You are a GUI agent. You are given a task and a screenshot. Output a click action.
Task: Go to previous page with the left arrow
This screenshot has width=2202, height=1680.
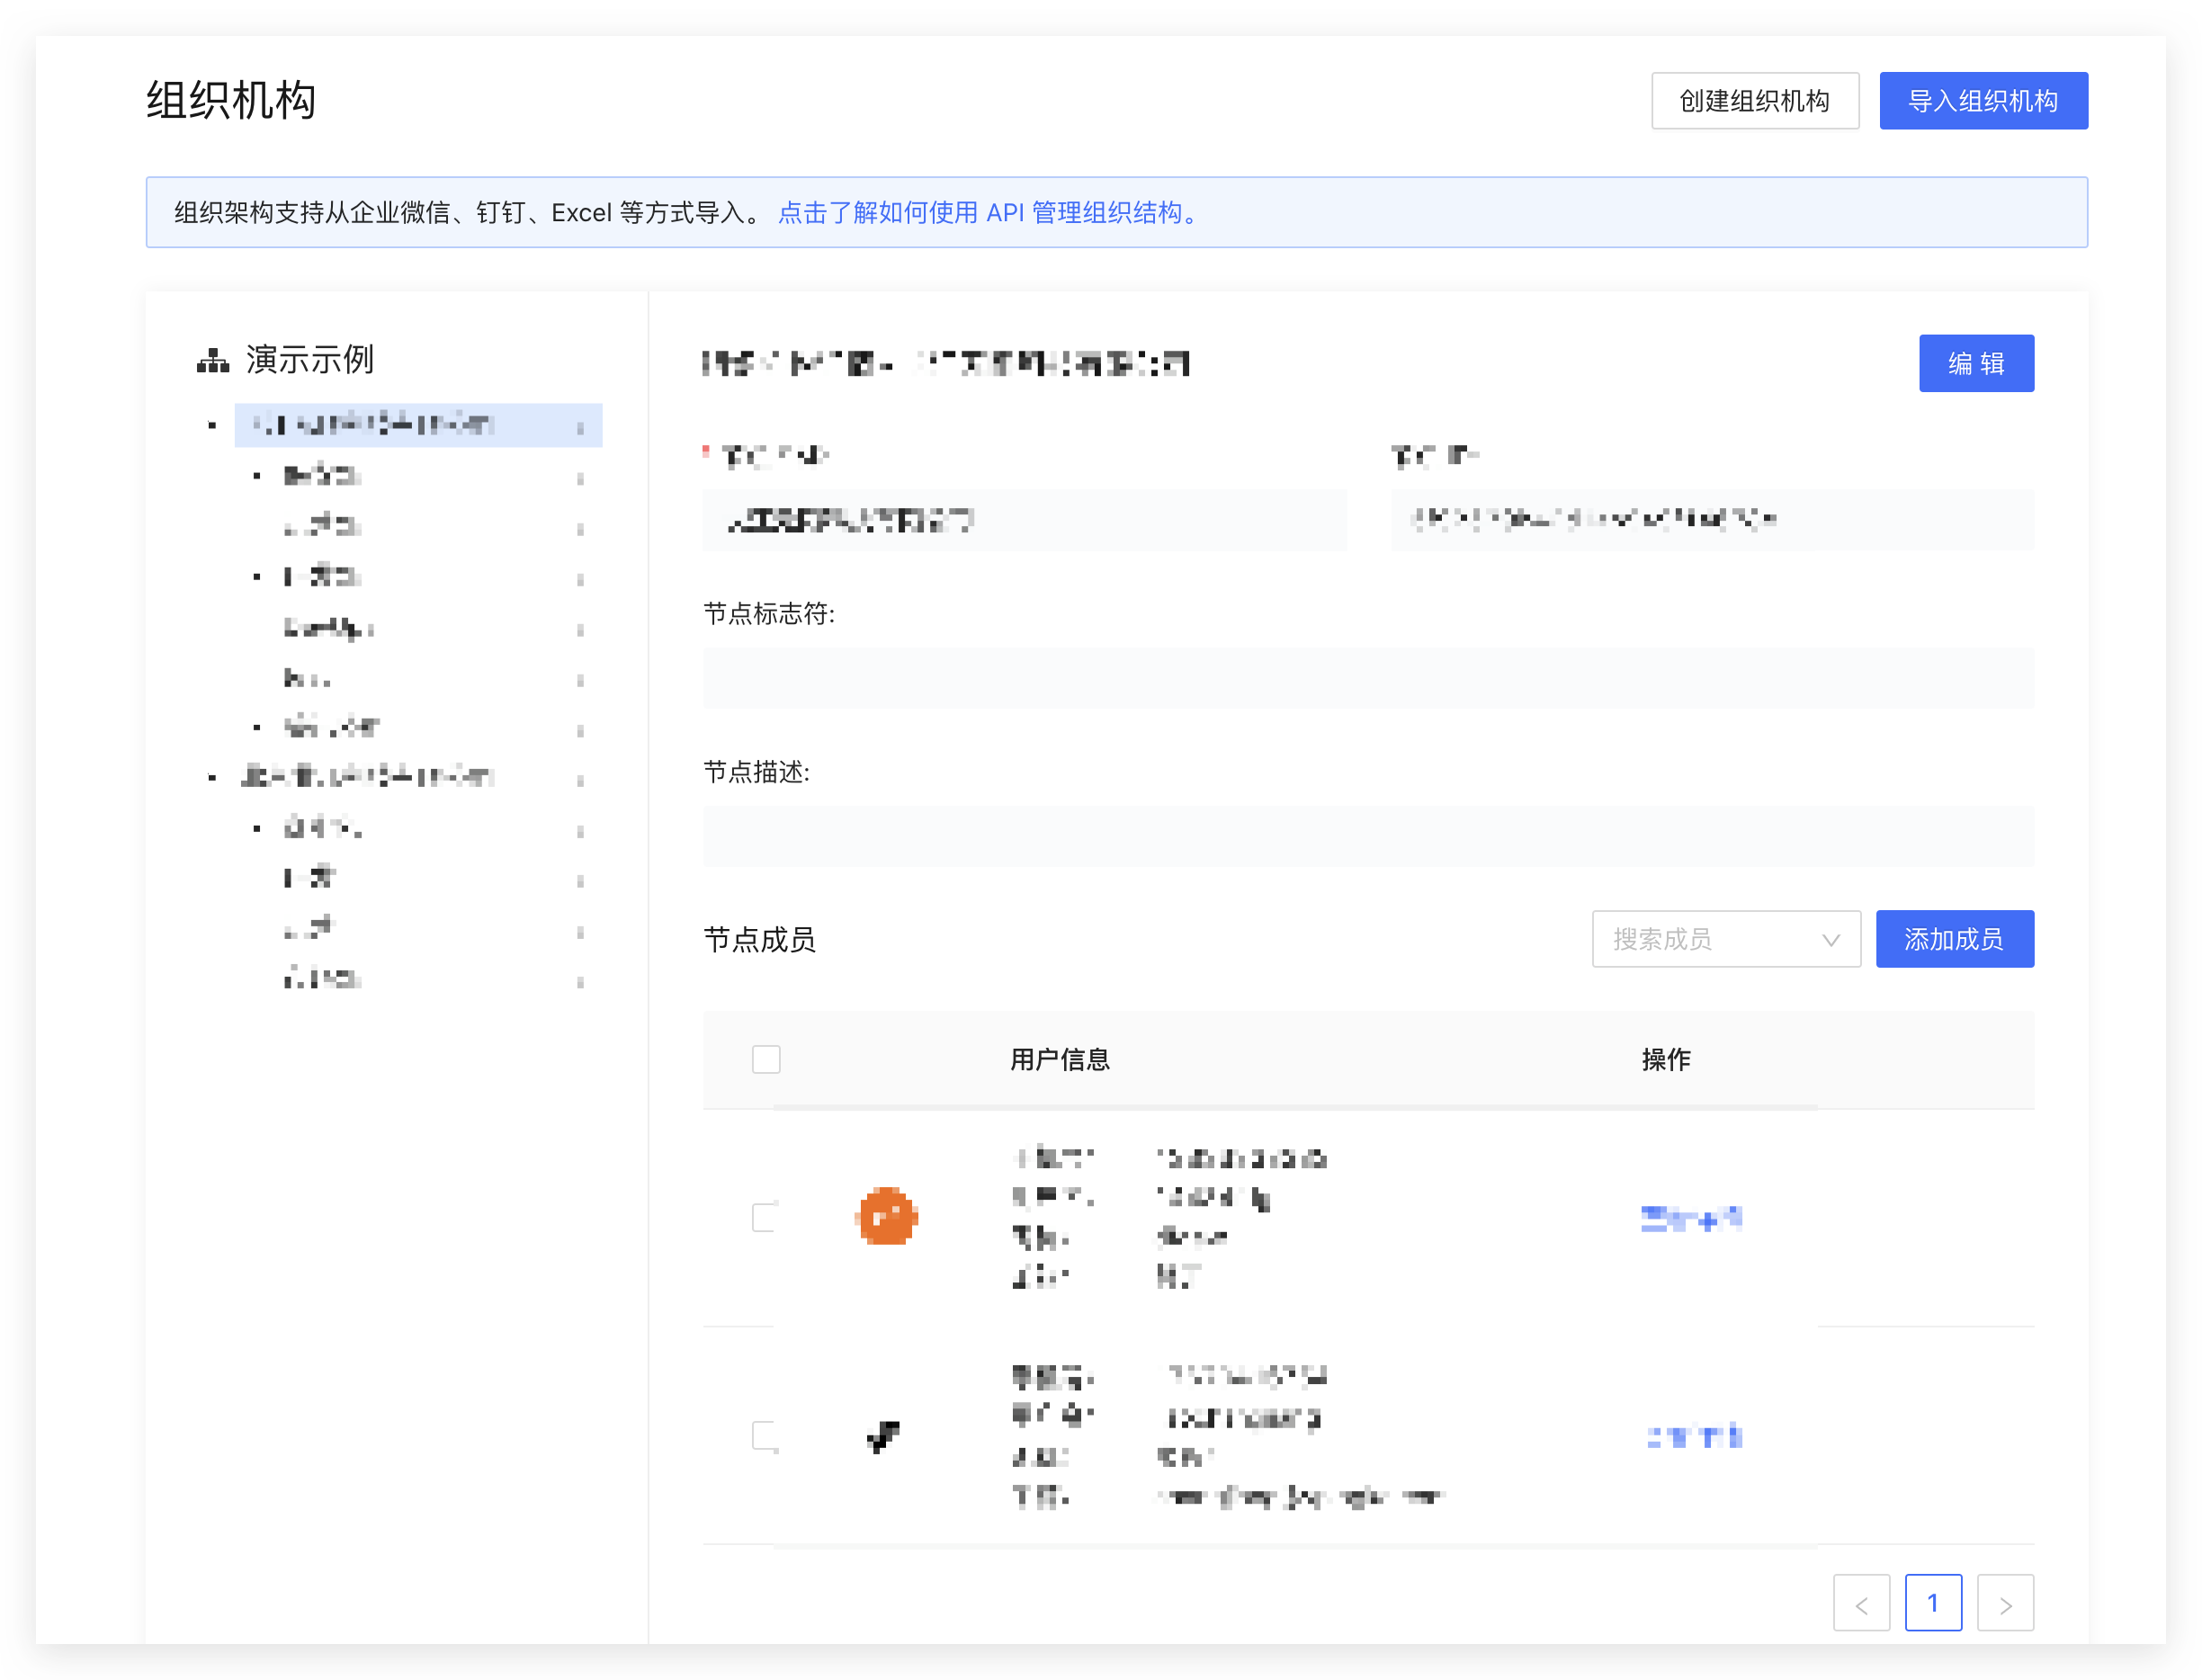[x=1860, y=1603]
